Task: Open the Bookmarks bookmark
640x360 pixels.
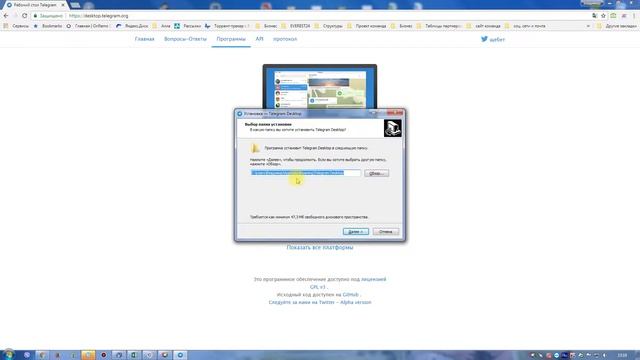Action: pos(48,26)
